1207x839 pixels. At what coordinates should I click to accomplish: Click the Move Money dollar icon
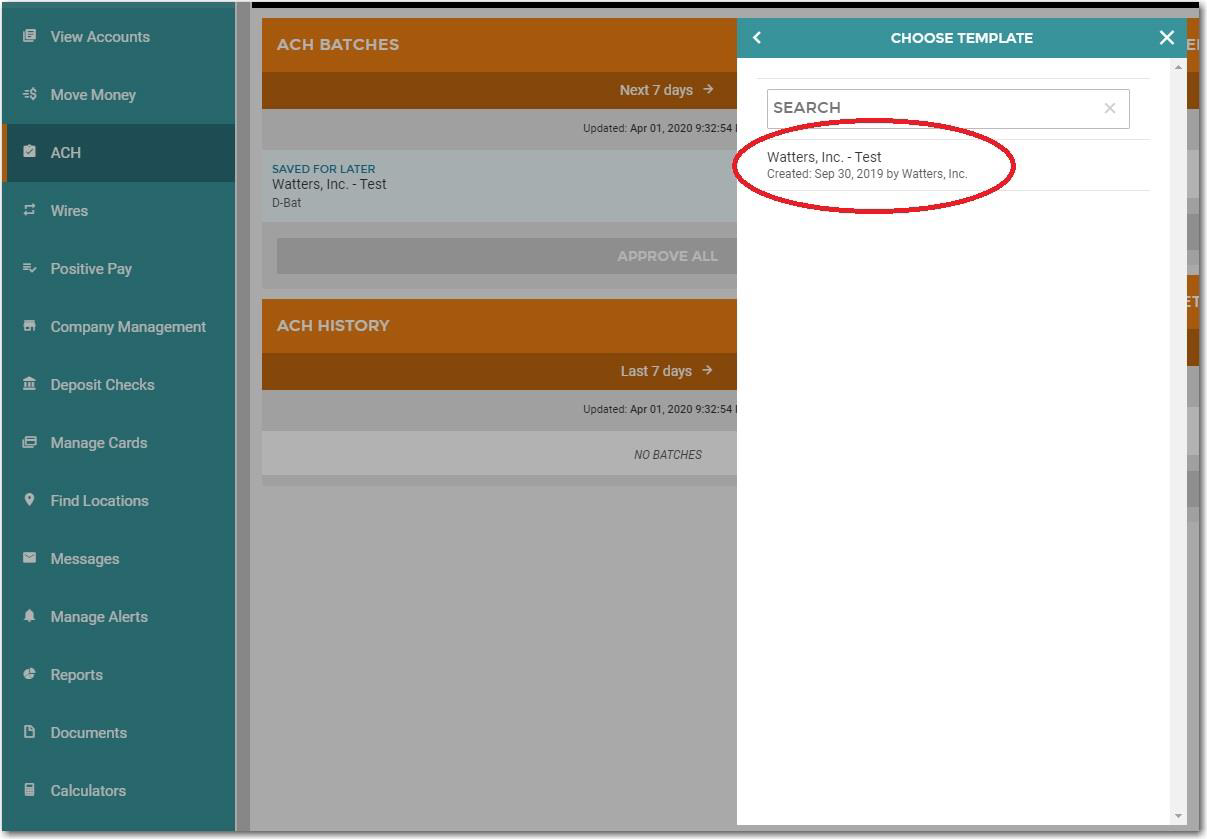point(30,95)
